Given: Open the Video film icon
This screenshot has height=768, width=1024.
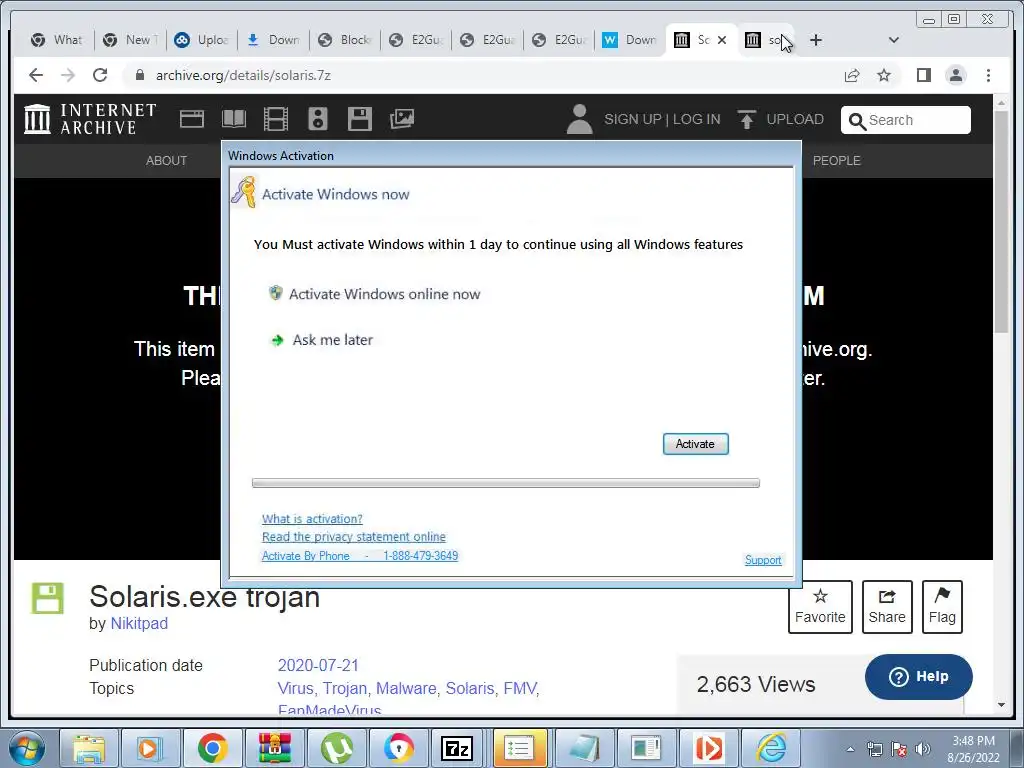Looking at the screenshot, I should tap(276, 119).
